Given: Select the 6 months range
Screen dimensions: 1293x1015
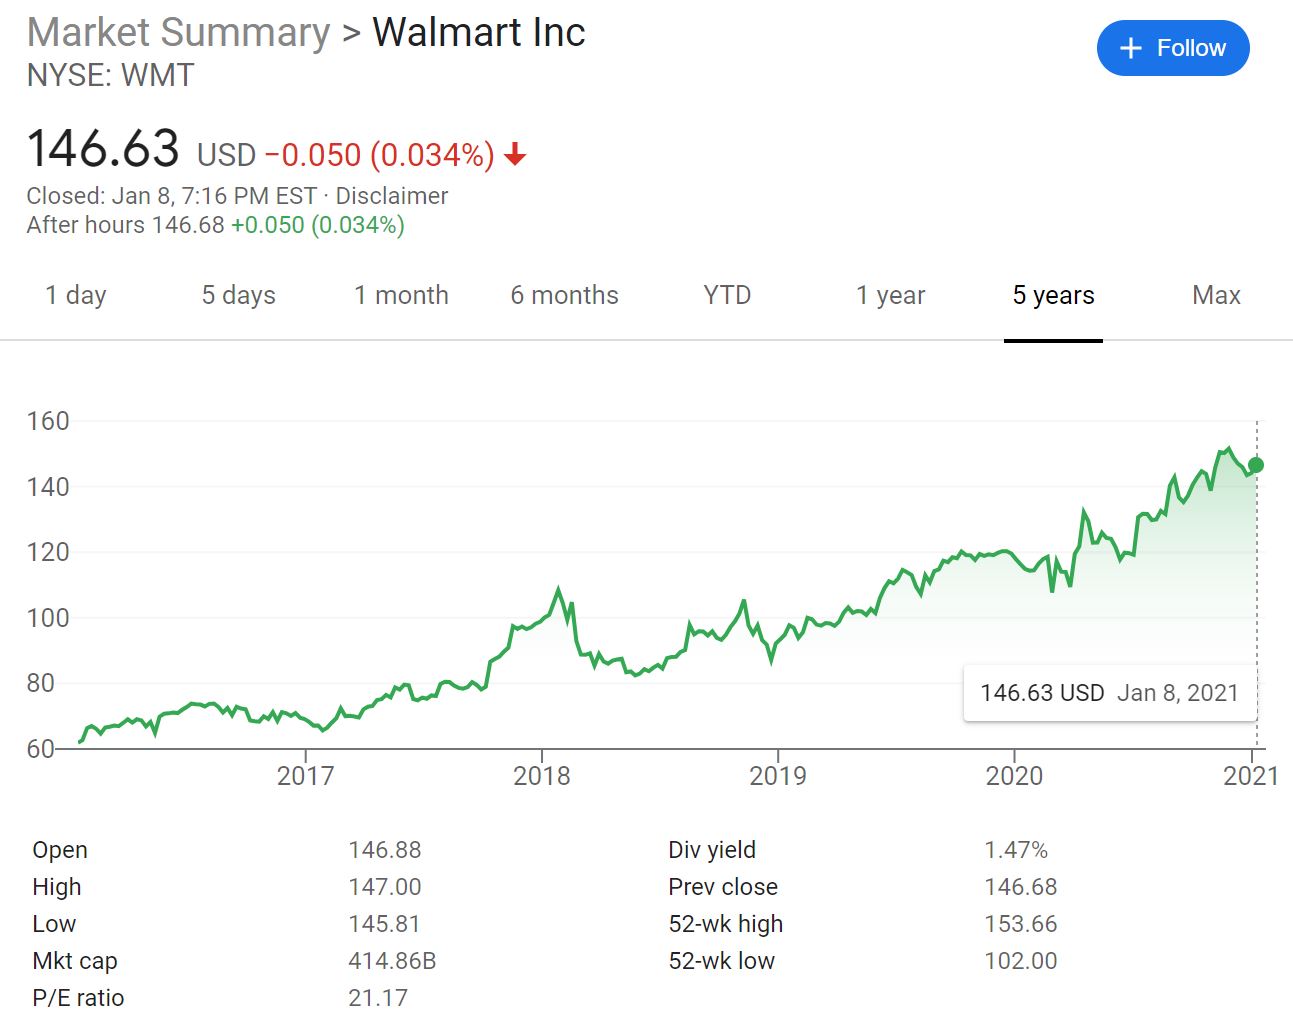Looking at the screenshot, I should 564,295.
